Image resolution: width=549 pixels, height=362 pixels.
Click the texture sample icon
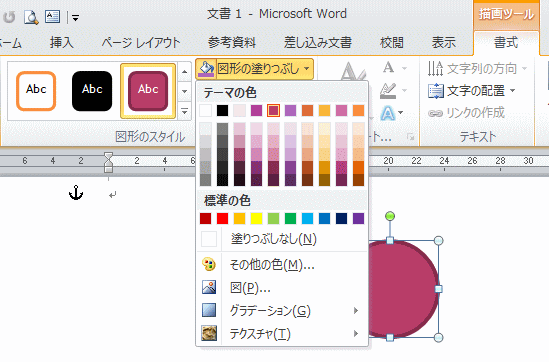point(209,333)
